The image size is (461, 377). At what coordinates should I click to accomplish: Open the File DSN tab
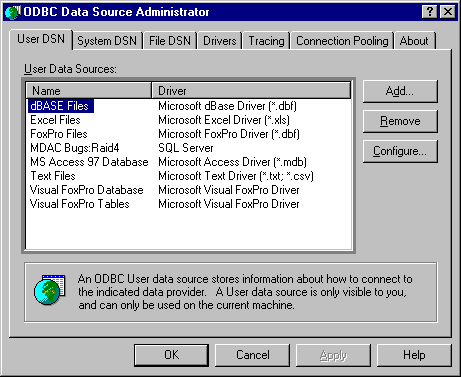point(170,41)
